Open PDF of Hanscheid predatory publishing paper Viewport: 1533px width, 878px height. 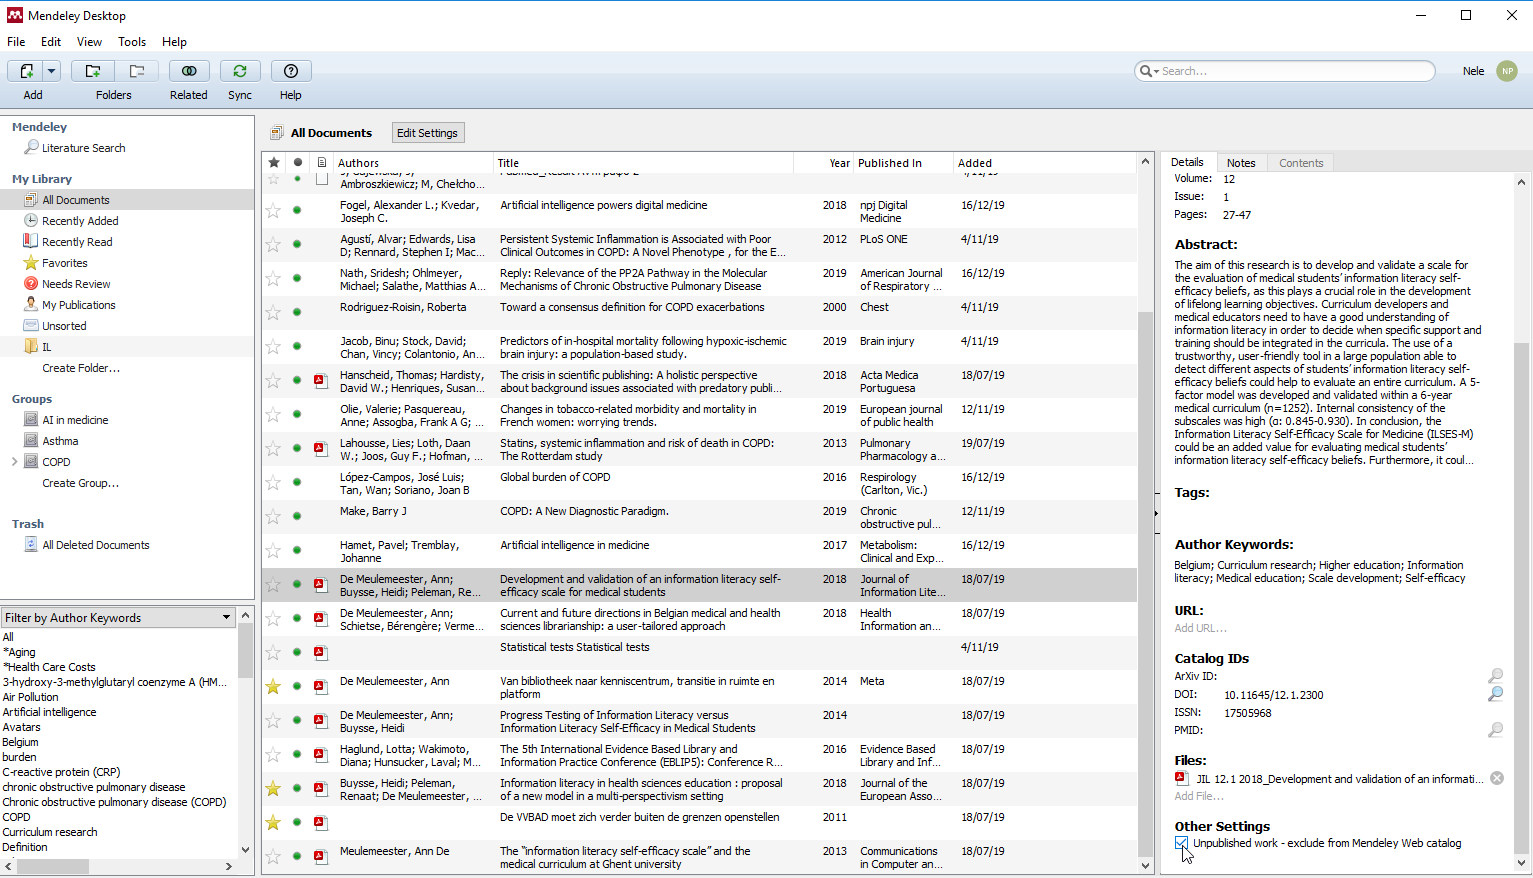(320, 380)
